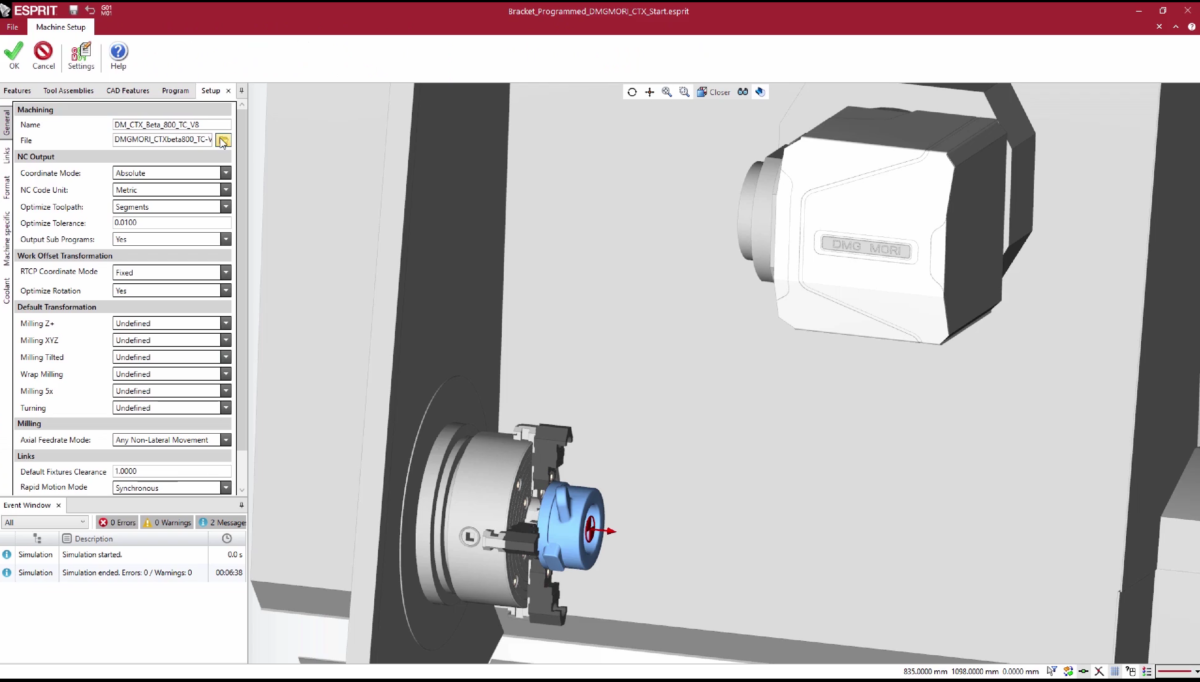Viewport: 1200px width, 682px height.
Task: Click the Description column header
Action: (x=134, y=538)
